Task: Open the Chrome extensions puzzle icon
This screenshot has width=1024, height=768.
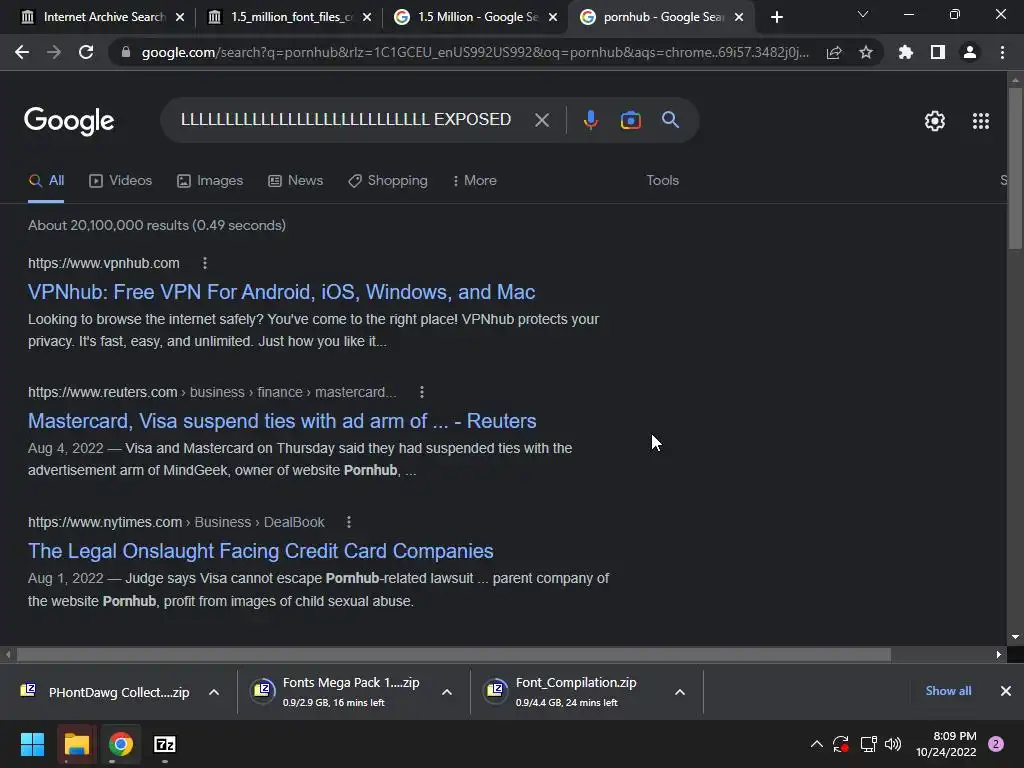Action: click(906, 52)
